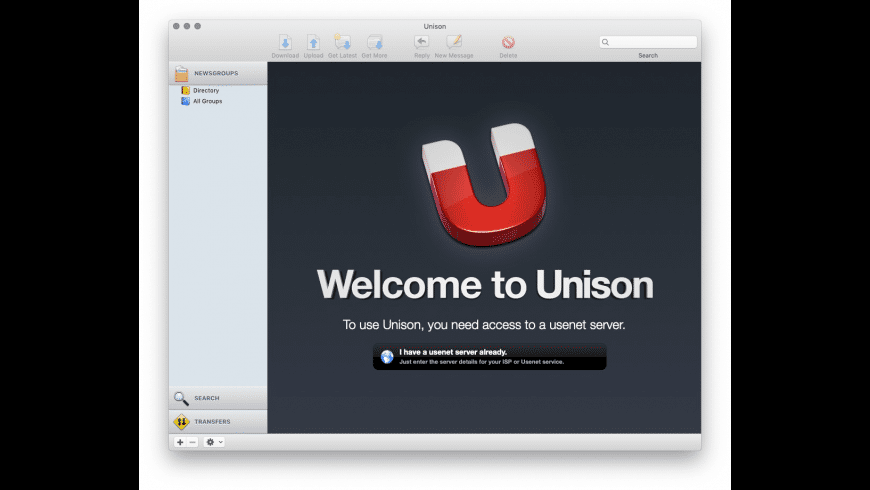
Task: Click the Reply toolbar icon
Action: (422, 42)
